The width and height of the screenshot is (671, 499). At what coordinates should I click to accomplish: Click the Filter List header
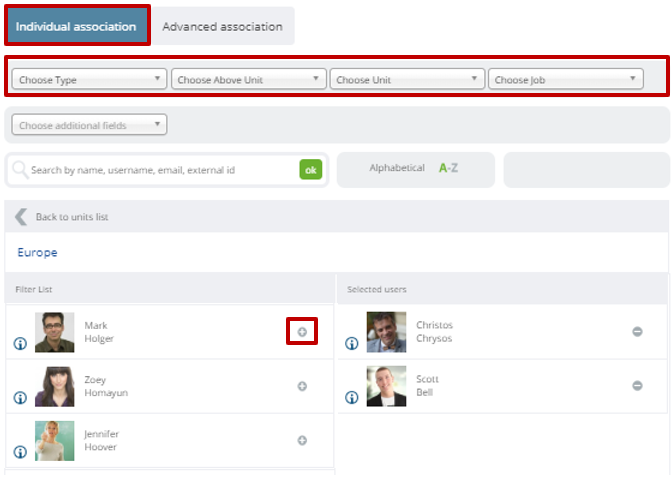pyautogui.click(x=34, y=289)
